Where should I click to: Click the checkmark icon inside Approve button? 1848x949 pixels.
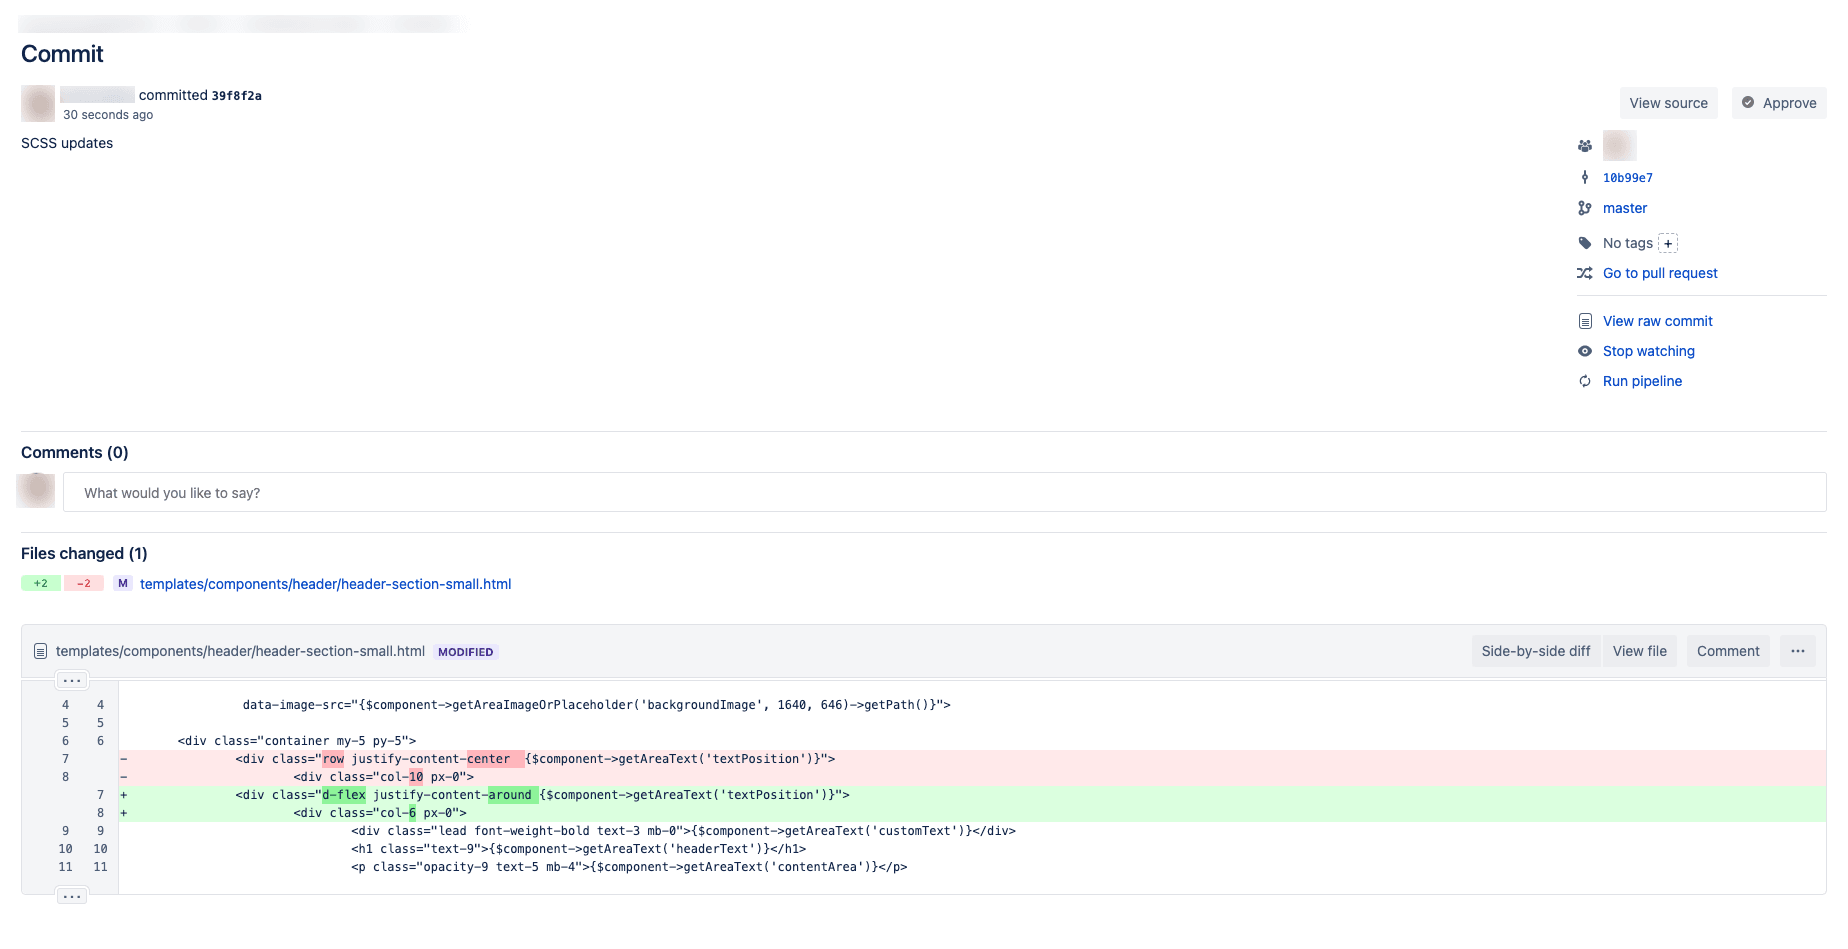1748,103
